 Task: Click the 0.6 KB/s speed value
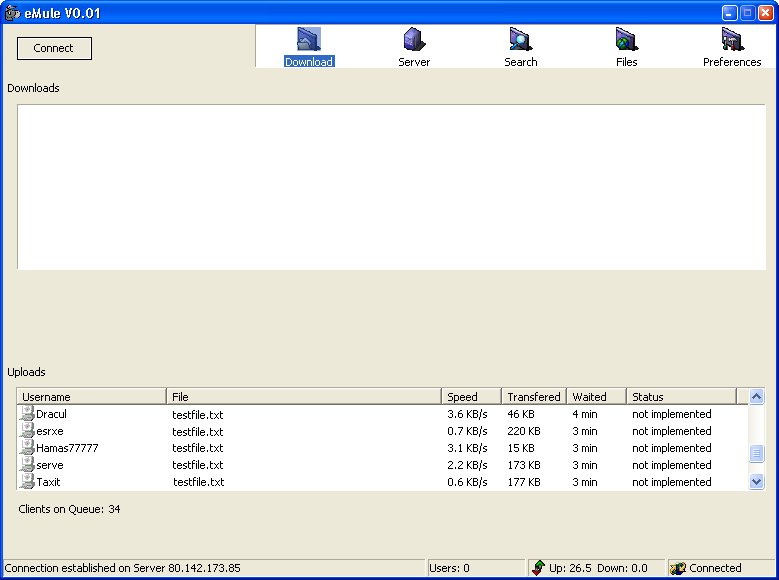pyautogui.click(x=467, y=482)
